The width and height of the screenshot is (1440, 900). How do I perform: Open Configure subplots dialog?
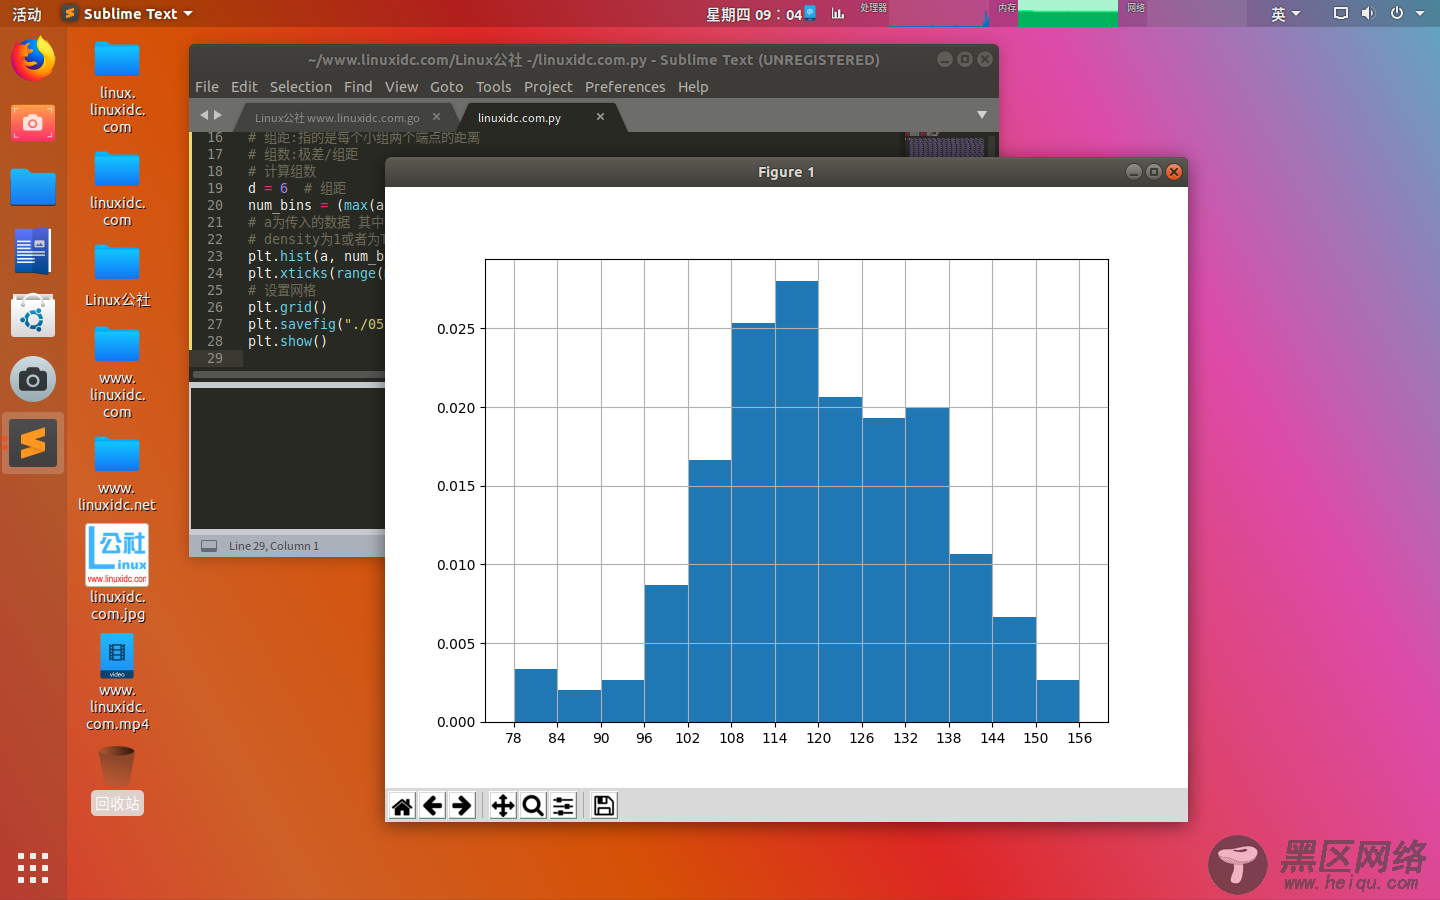tap(563, 806)
